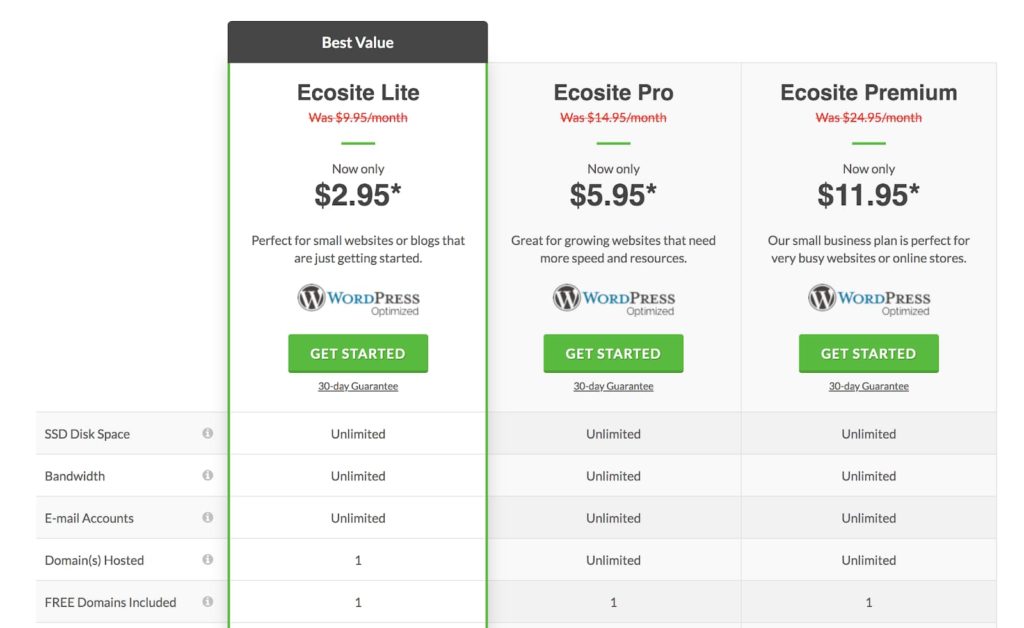The width and height of the screenshot is (1024, 628).
Task: Click the Ecosite Lite plan heading
Action: tap(358, 93)
